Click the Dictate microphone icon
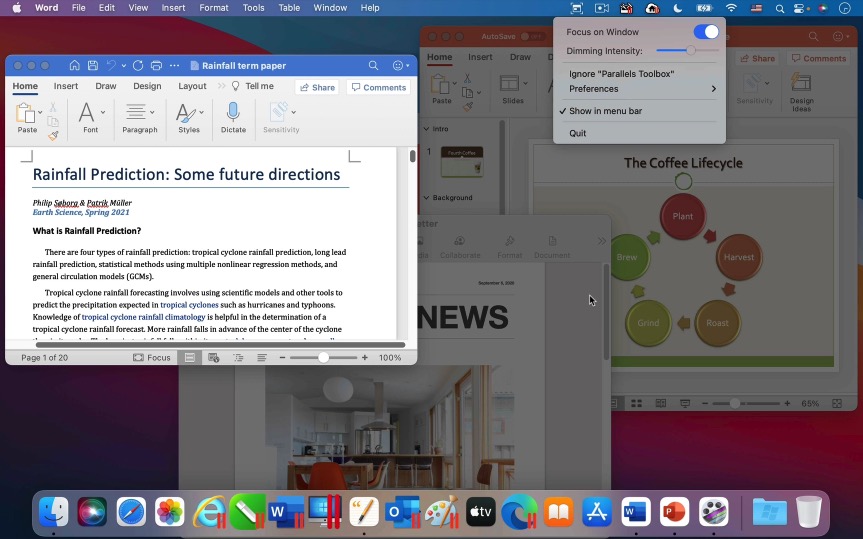 pos(233,113)
